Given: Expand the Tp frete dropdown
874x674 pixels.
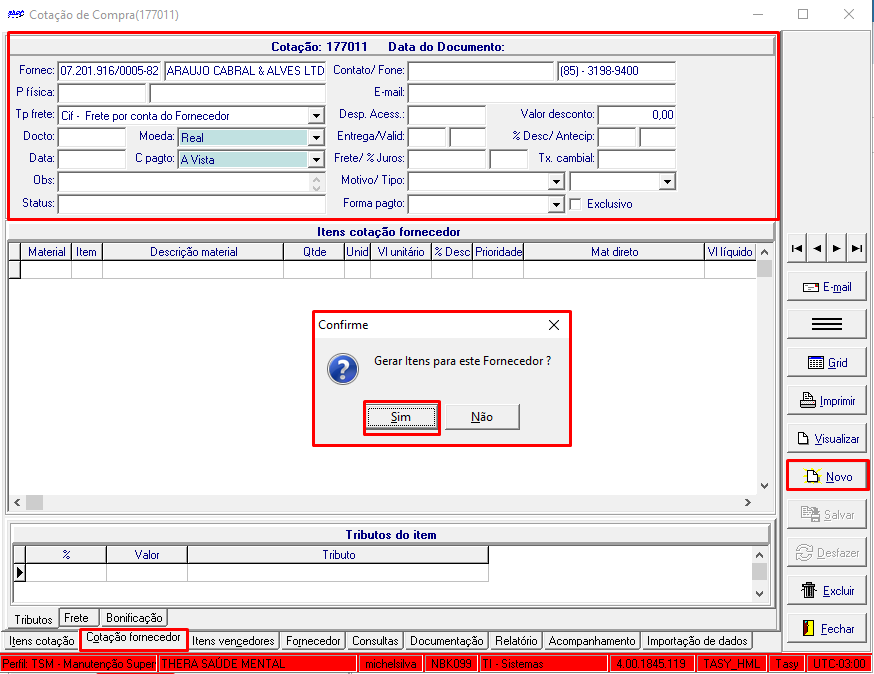Looking at the screenshot, I should (316, 116).
